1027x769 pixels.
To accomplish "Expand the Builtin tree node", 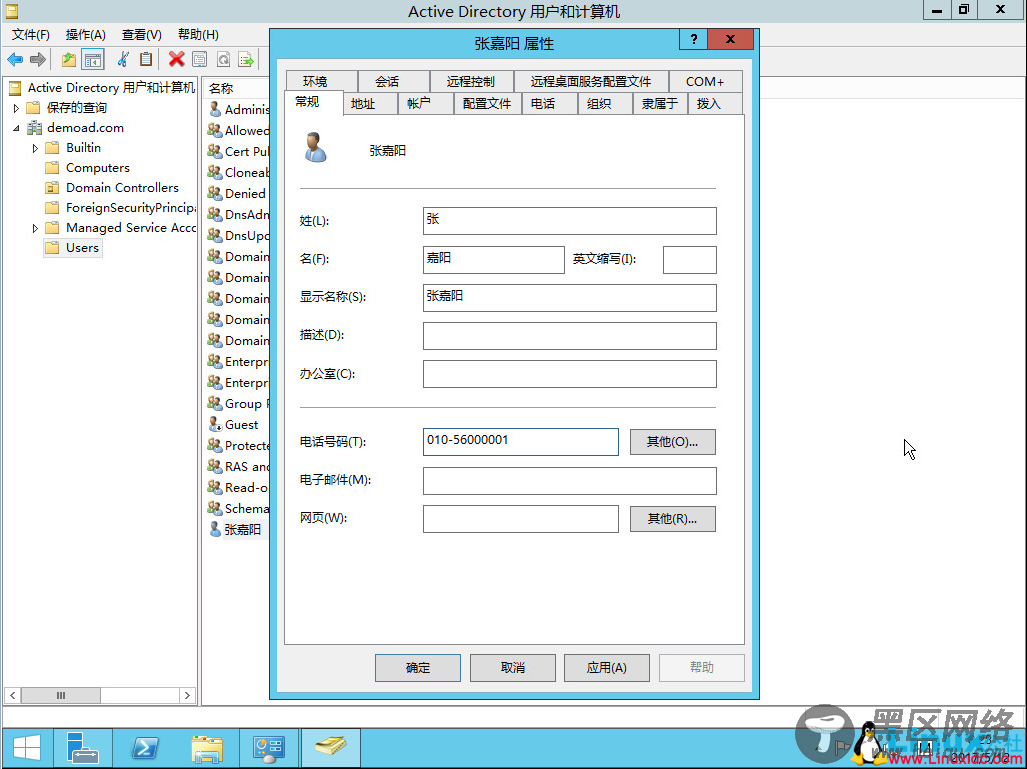I will pyautogui.click(x=35, y=149).
